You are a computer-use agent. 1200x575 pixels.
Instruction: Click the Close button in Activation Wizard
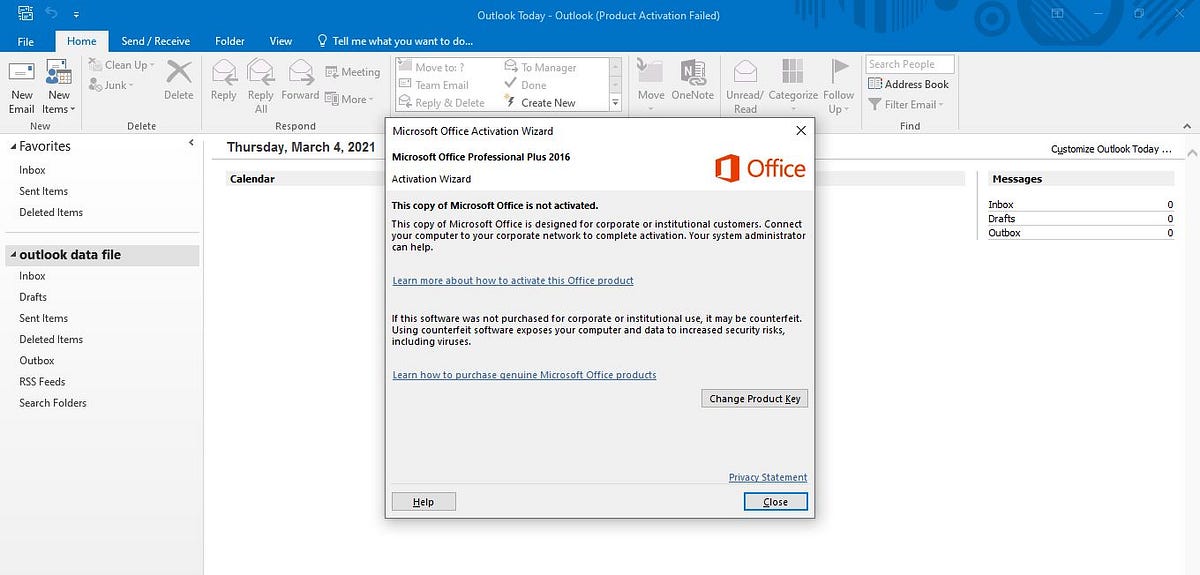click(776, 502)
